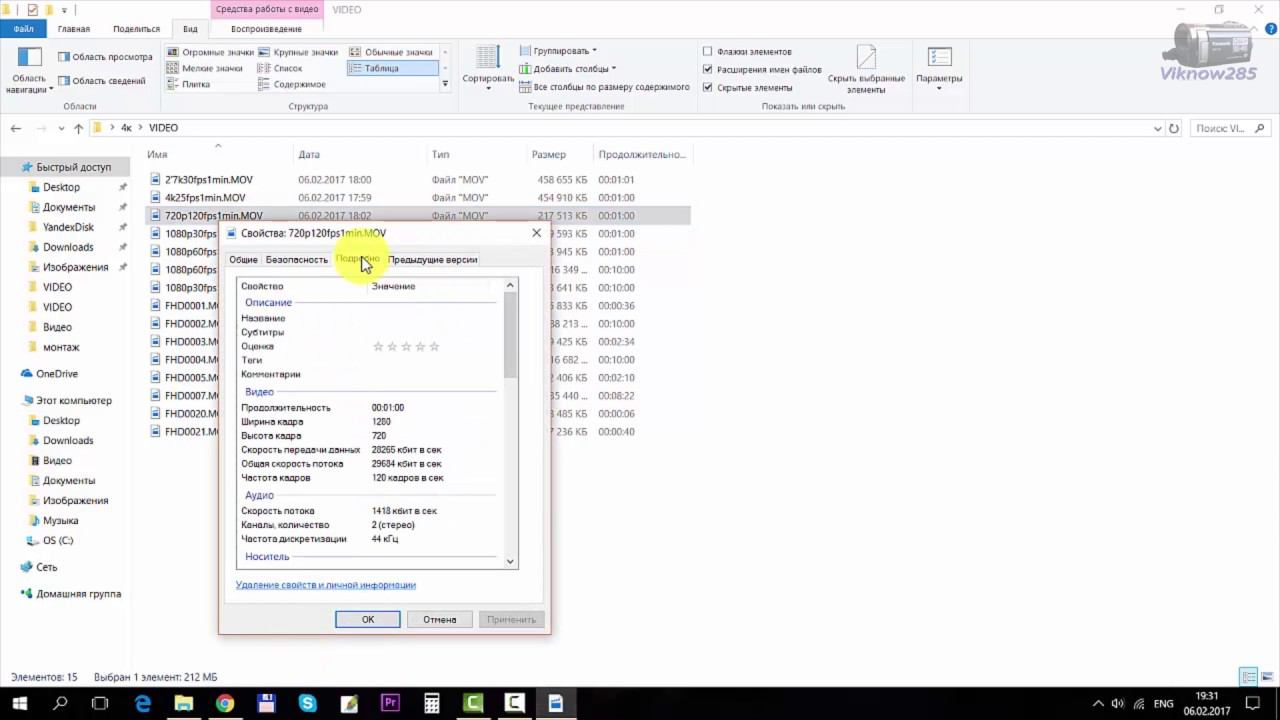Open Предыдущие версии tab in dialog
Image resolution: width=1280 pixels, height=720 pixels.
[x=432, y=260]
